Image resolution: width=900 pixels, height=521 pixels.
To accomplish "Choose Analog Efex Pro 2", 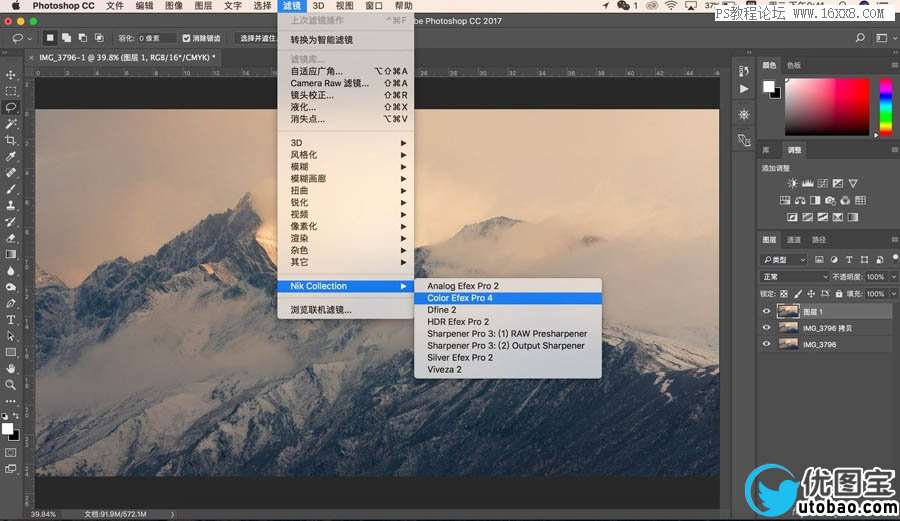I will pyautogui.click(x=507, y=286).
